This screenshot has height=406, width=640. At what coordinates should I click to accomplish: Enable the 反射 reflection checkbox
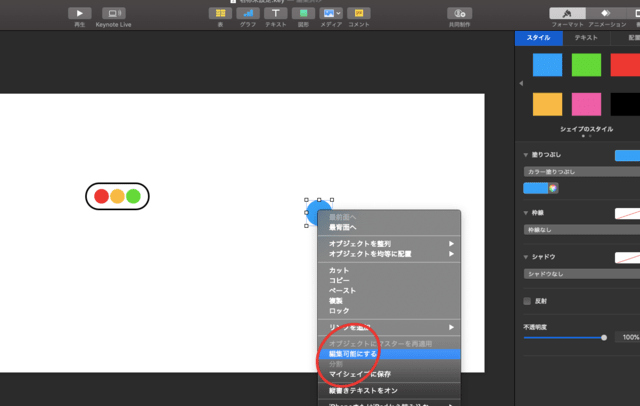click(528, 301)
